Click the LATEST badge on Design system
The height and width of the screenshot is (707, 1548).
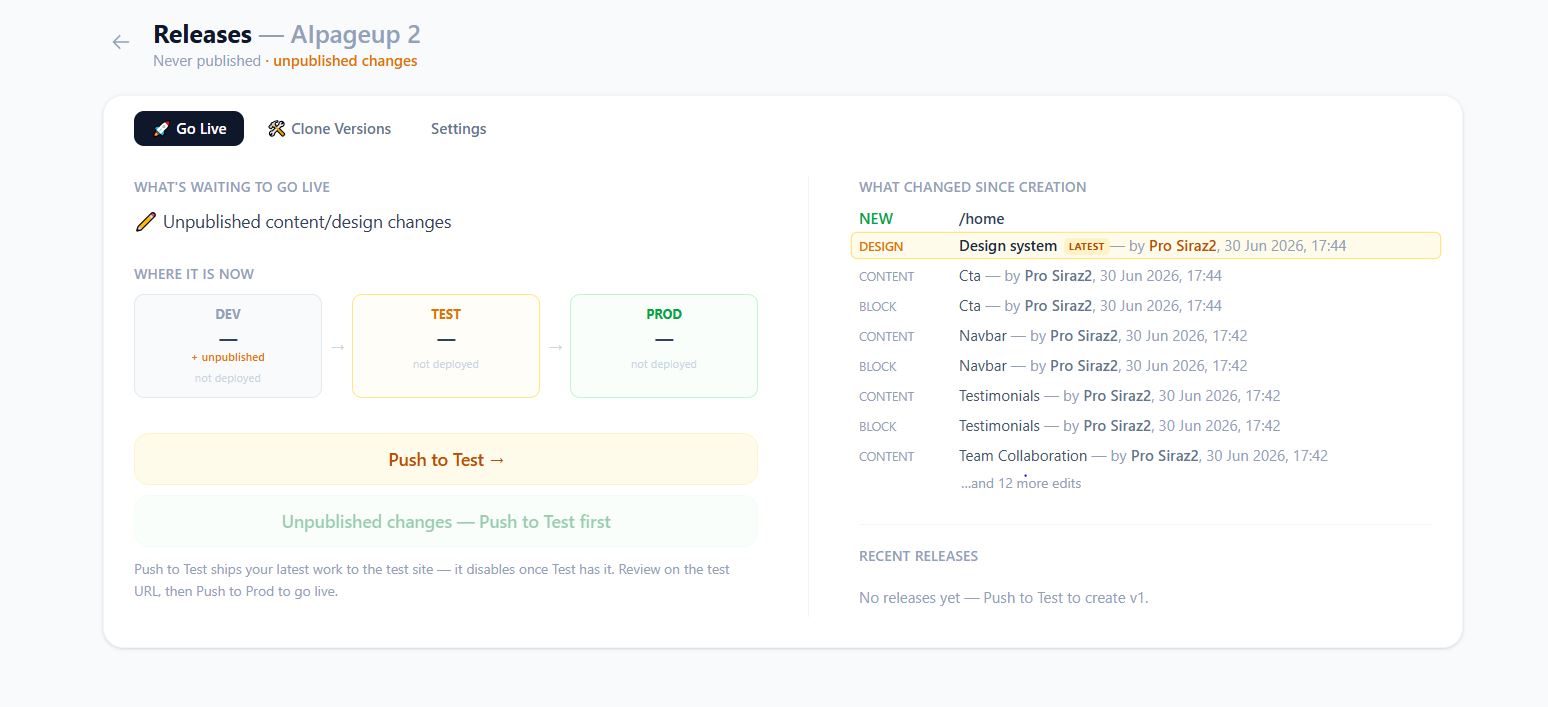[x=1086, y=246]
